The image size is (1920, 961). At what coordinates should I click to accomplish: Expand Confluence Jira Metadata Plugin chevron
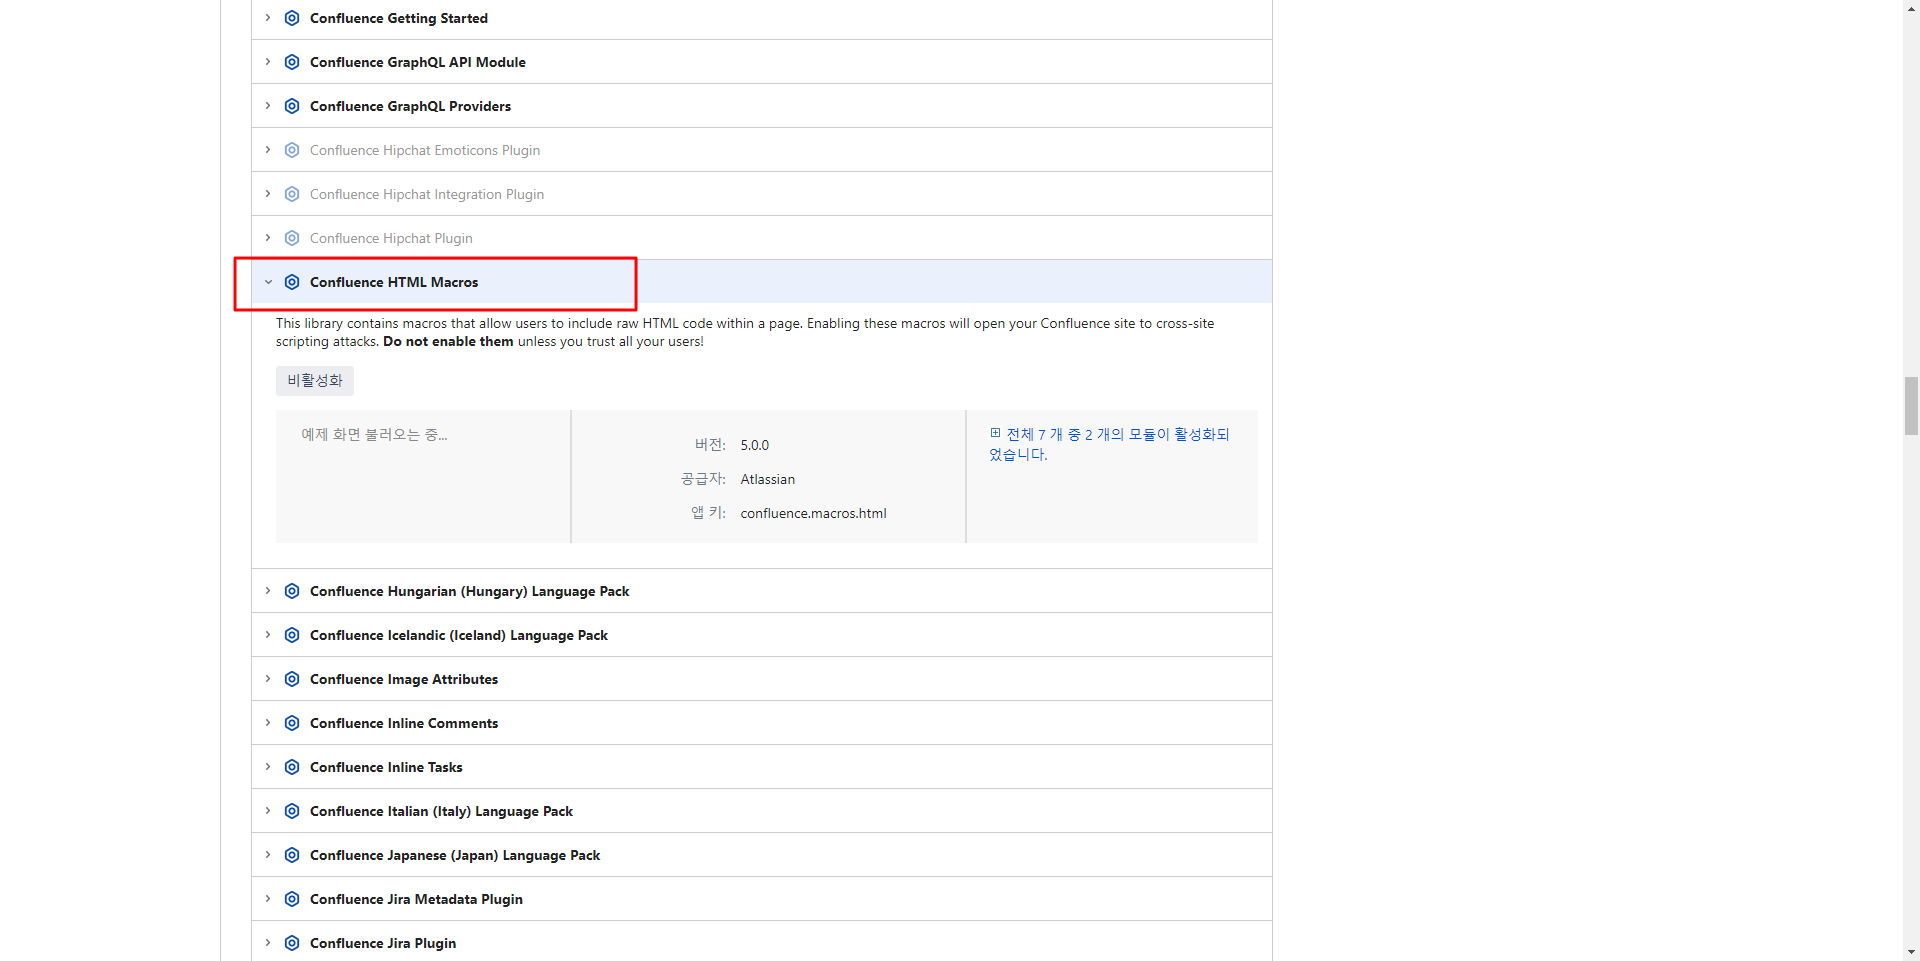[268, 899]
